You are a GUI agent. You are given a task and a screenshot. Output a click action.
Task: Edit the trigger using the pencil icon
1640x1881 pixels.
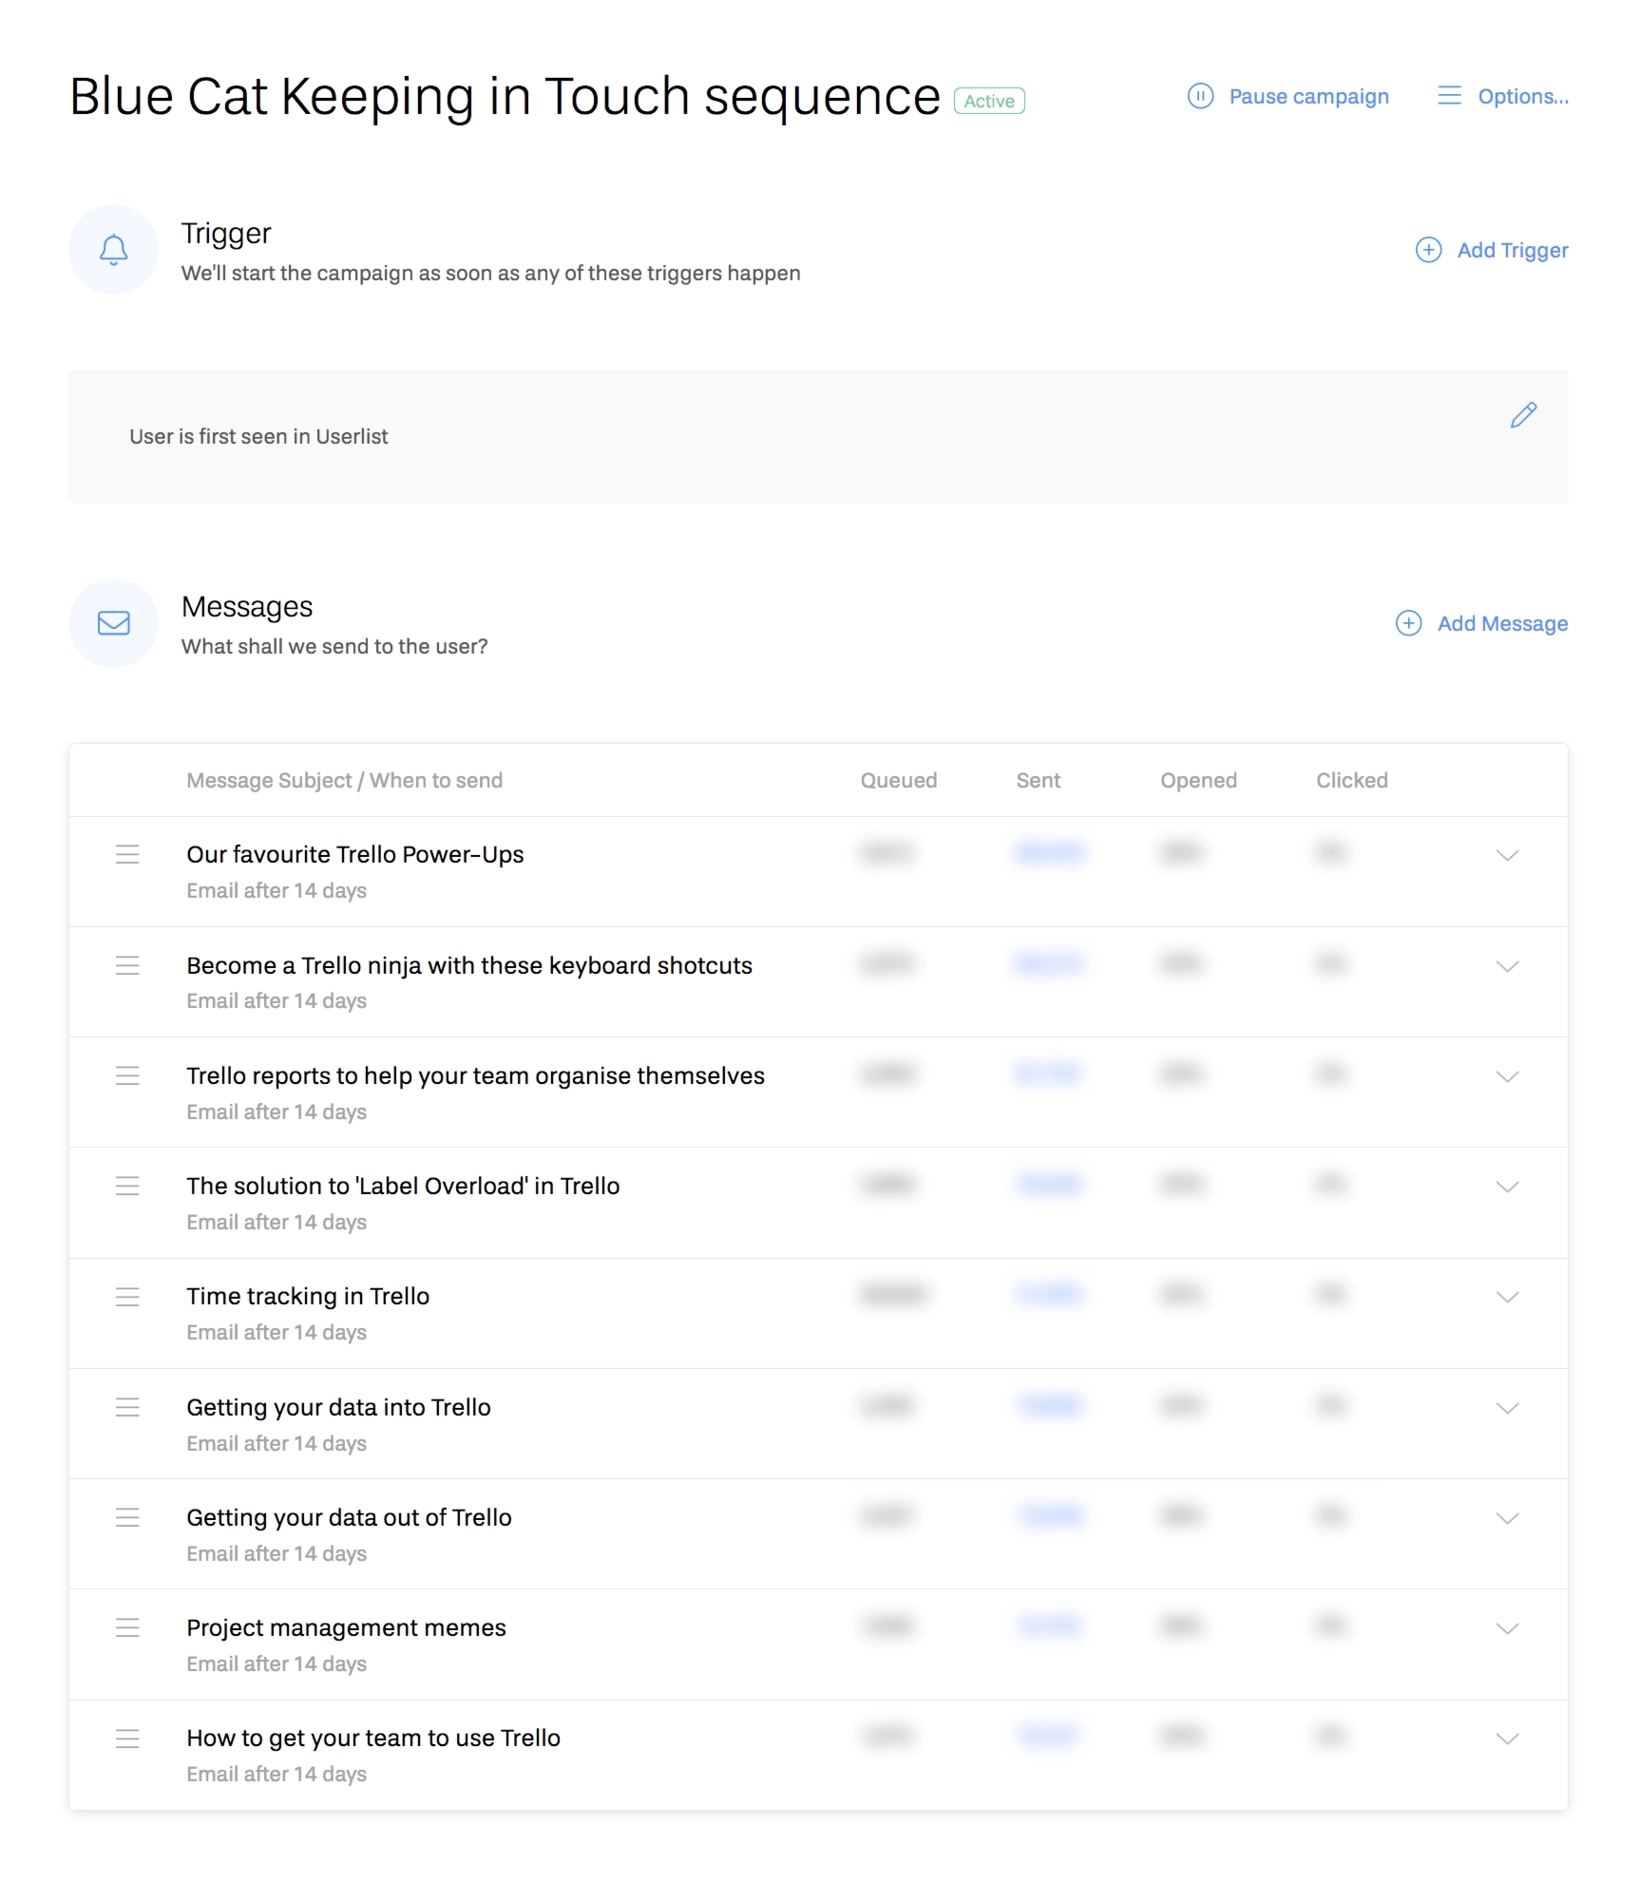point(1524,414)
